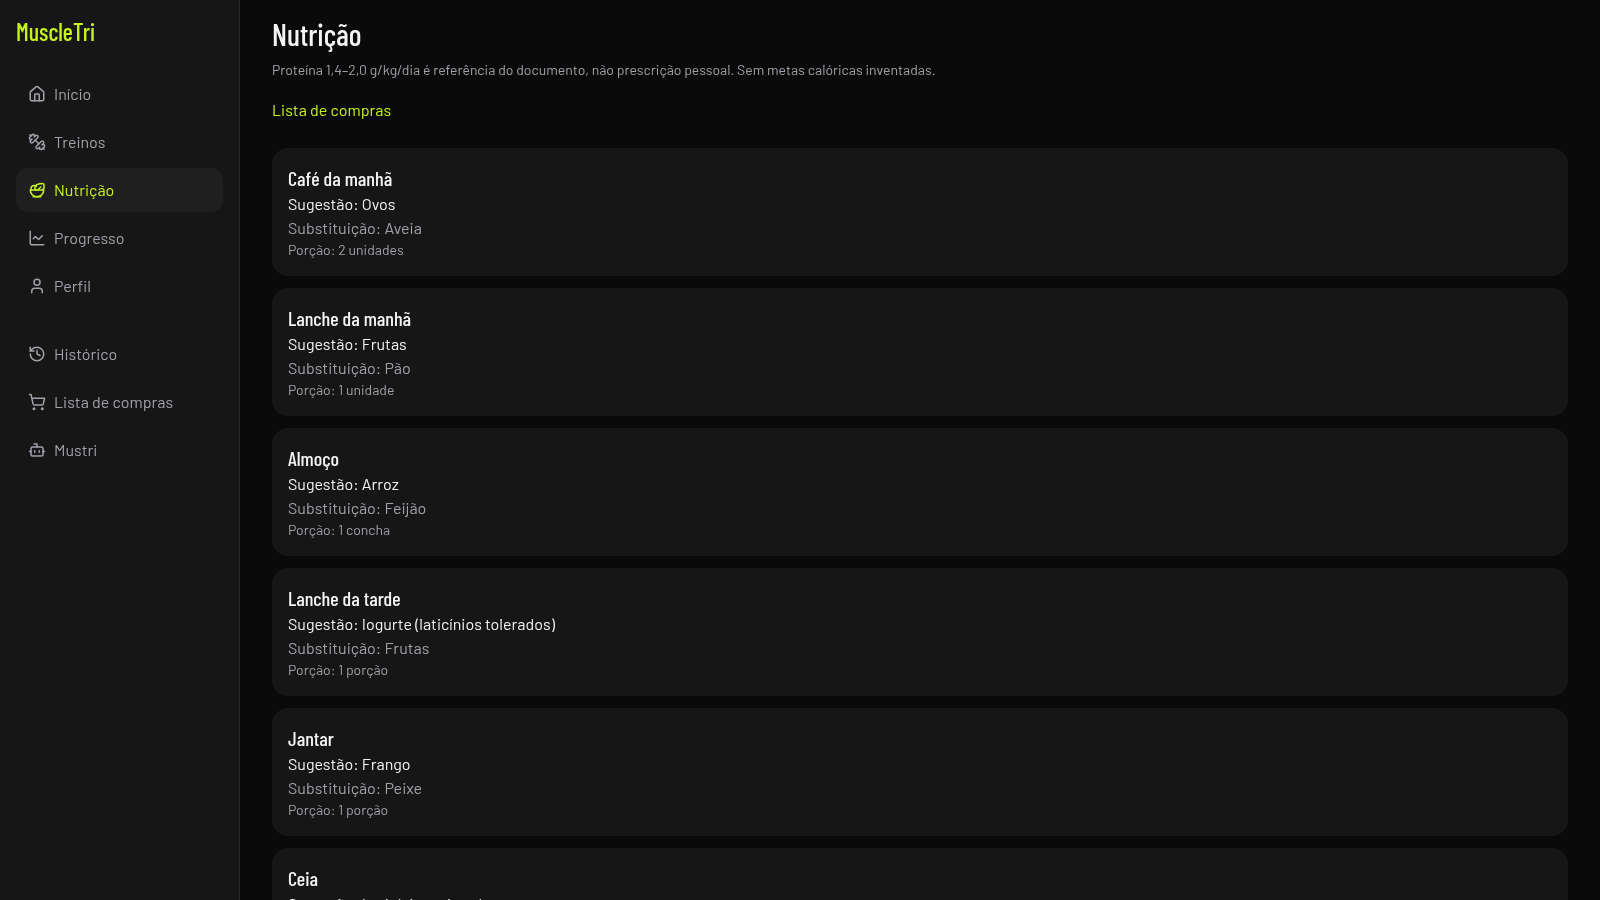Click 'Sugestão: Arroz' text

(343, 484)
